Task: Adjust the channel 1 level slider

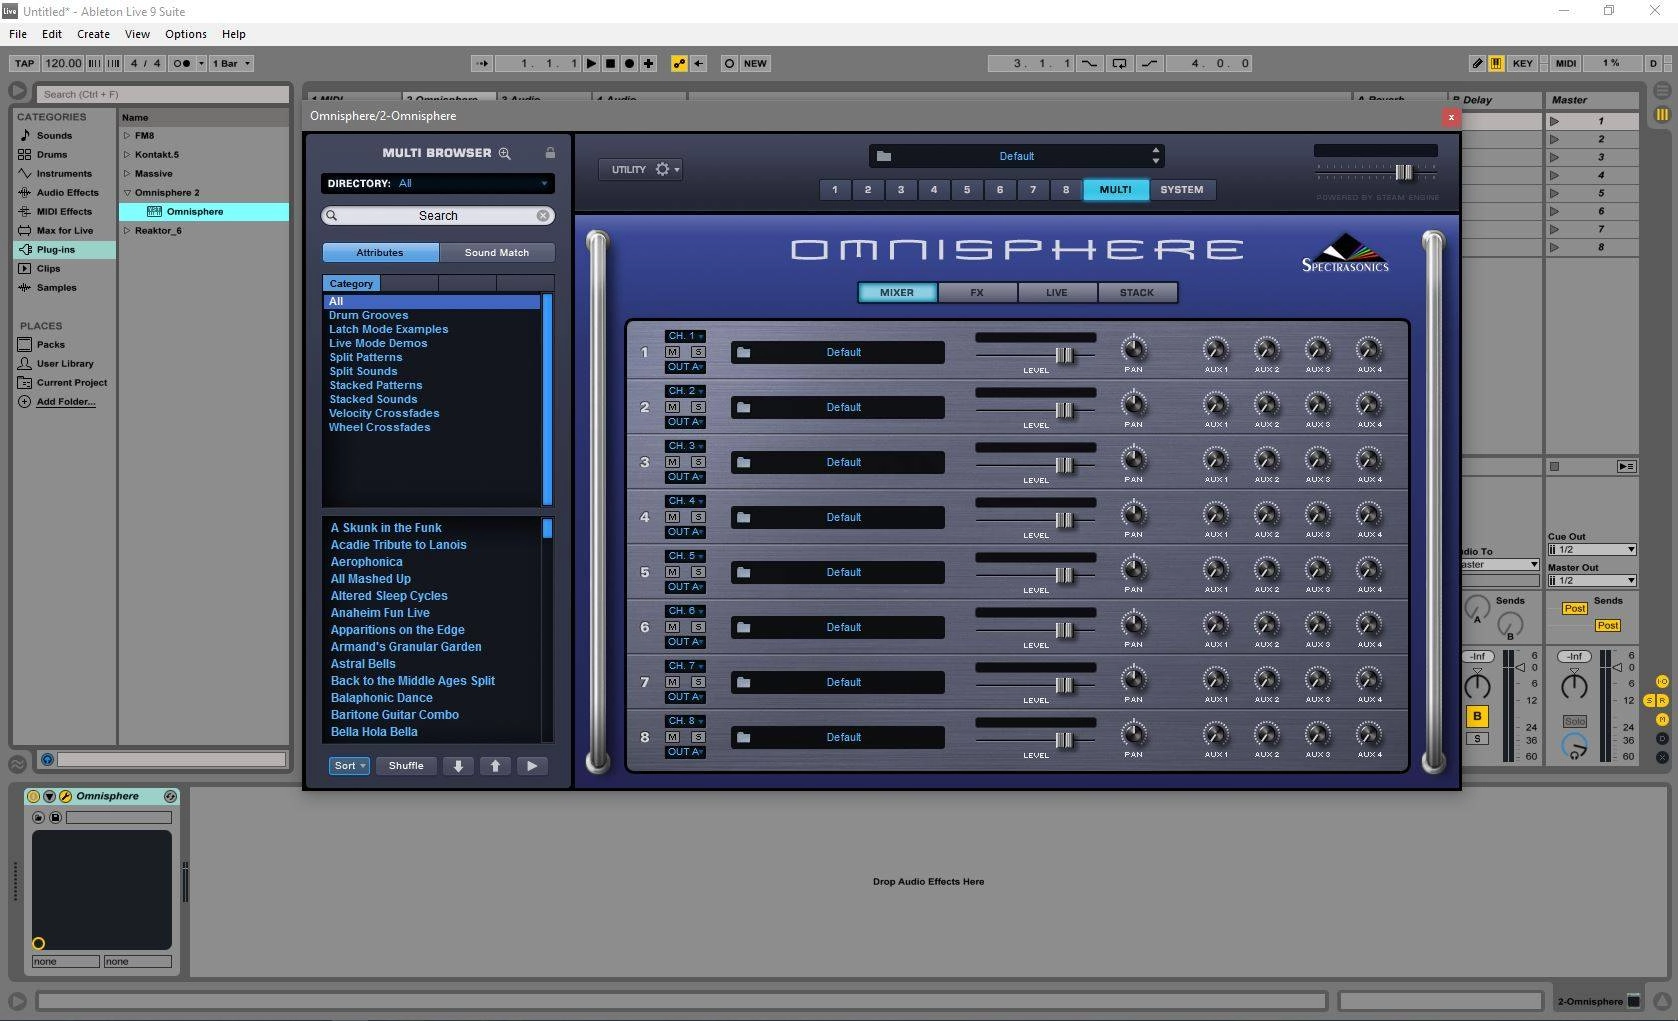Action: point(1064,355)
